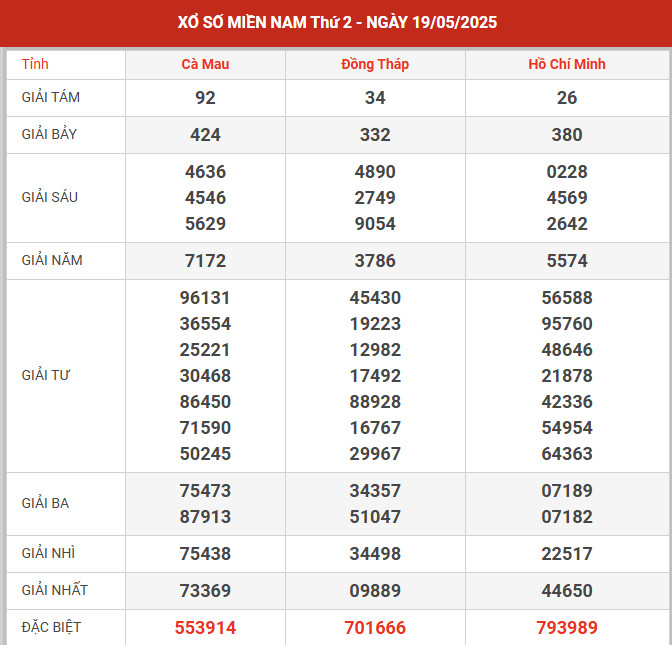Viewport: 672px width, 645px height.
Task: Click giải tư number 54954
Action: [567, 428]
